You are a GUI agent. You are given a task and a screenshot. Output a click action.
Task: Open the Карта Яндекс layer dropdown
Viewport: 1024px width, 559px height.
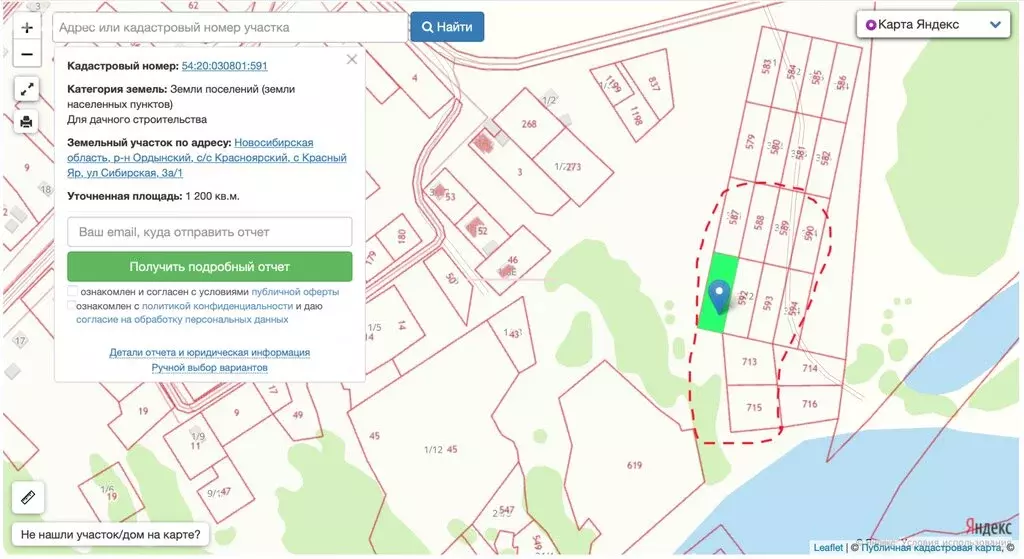[933, 25]
